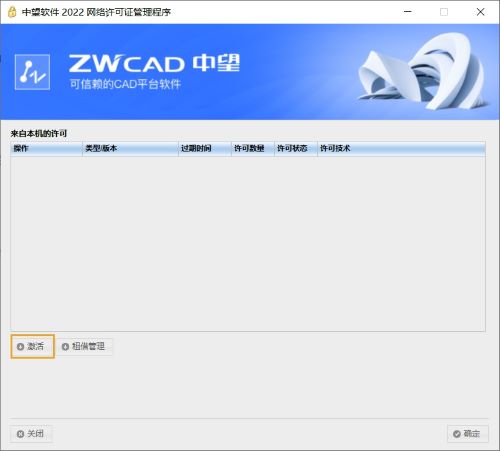Click the X icon on 关闭 button
Viewport: 500px width, 451px height.
[x=20, y=434]
